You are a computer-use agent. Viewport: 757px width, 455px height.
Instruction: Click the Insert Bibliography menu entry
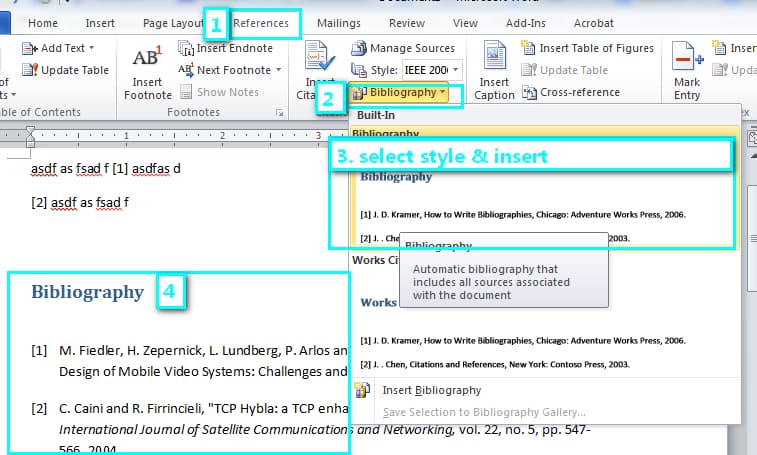click(432, 390)
